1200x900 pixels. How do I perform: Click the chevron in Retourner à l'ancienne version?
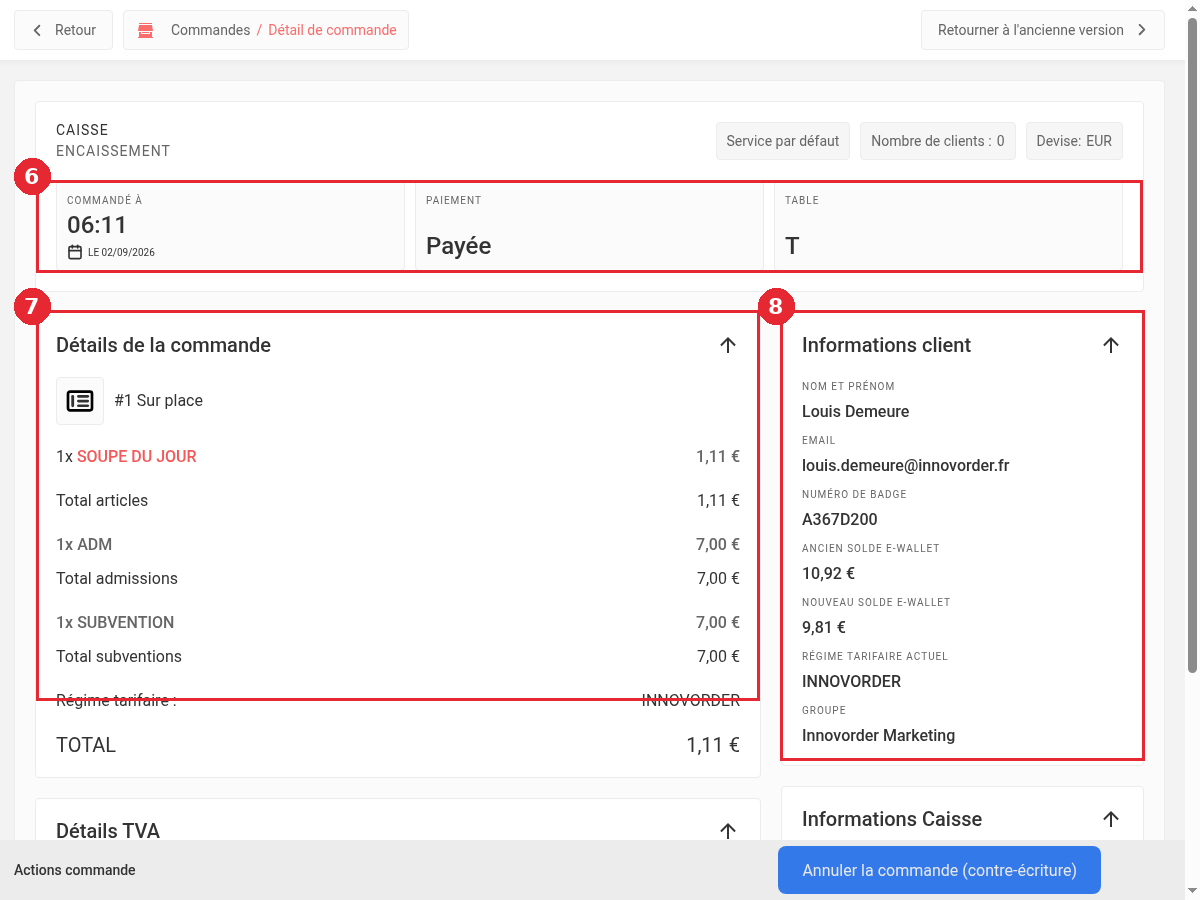click(1142, 30)
